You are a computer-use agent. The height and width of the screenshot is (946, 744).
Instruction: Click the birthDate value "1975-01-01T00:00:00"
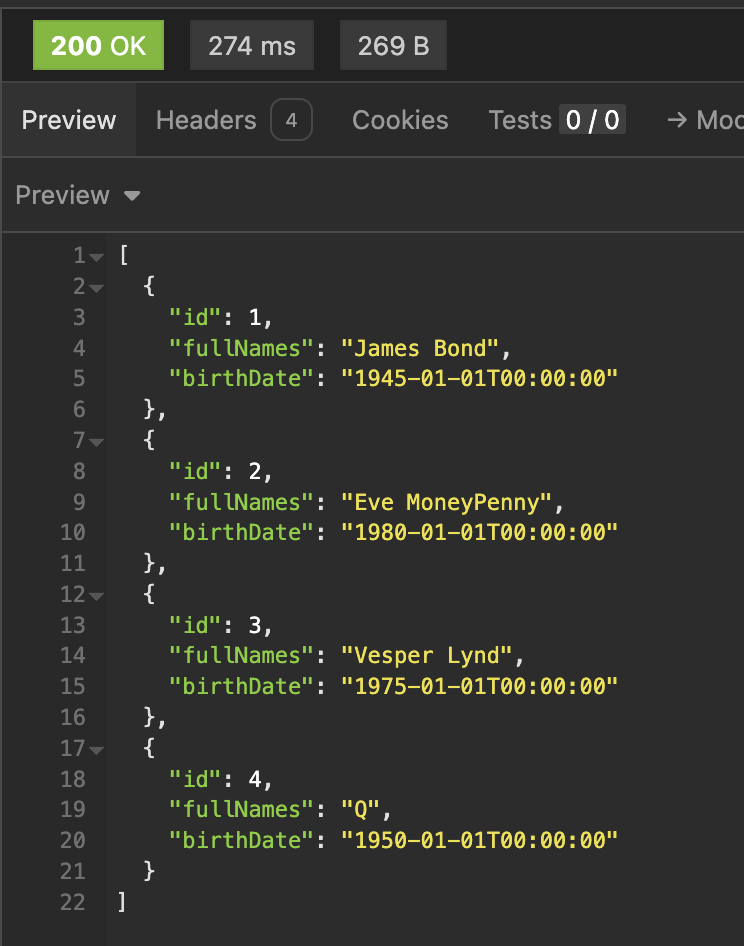pyautogui.click(x=480, y=687)
